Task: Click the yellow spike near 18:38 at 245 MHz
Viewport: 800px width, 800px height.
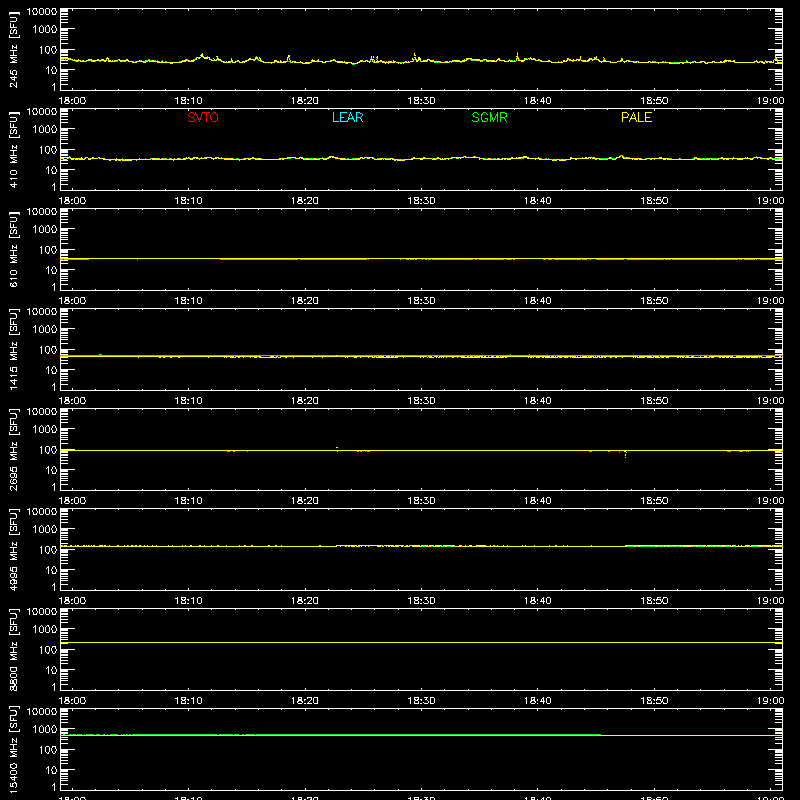Action: click(x=517, y=56)
